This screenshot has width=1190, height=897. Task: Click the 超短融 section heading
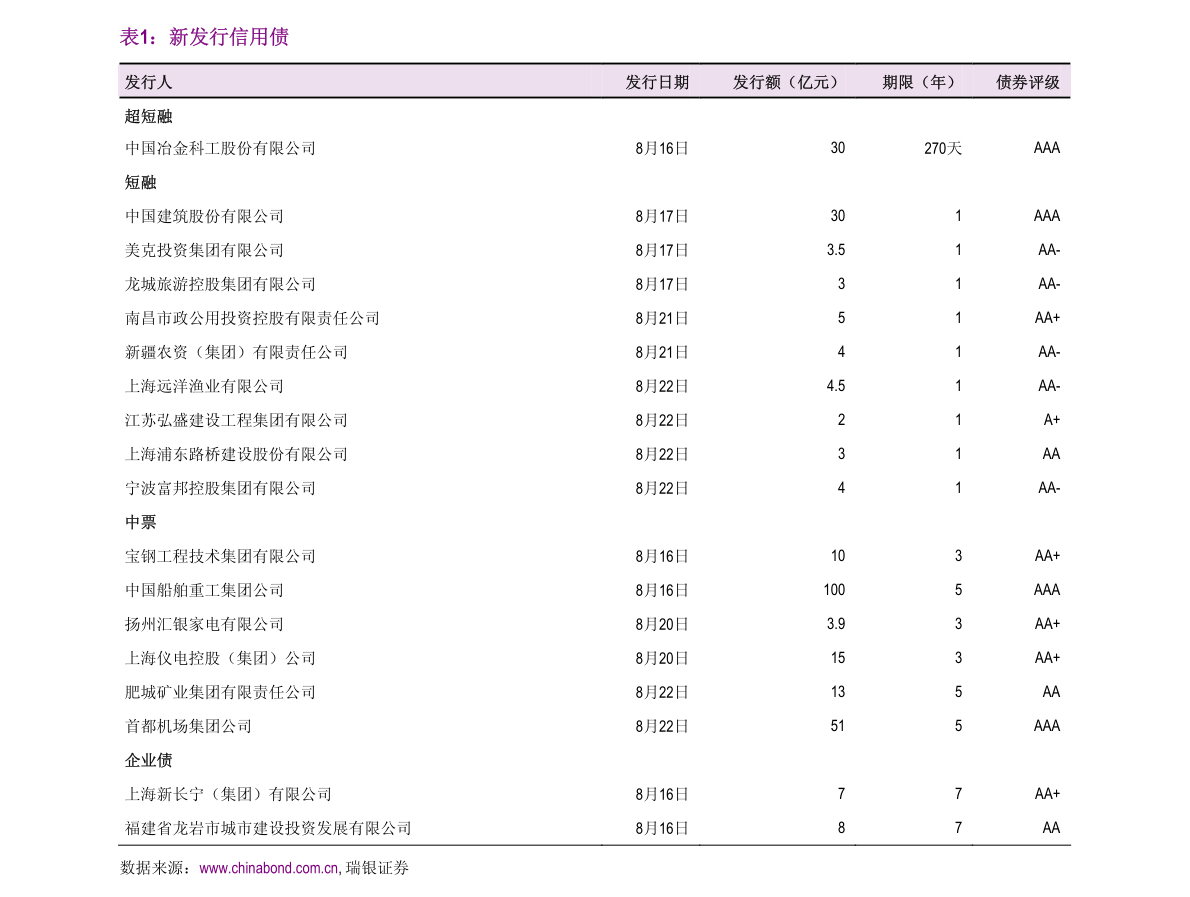[149, 116]
